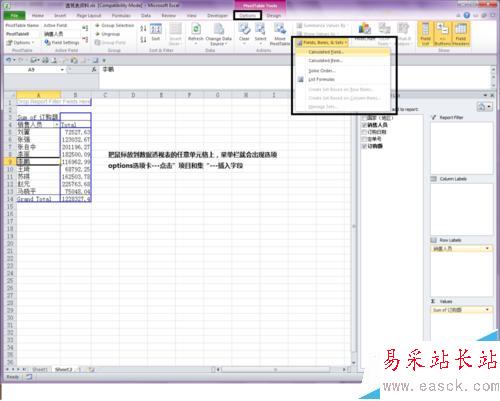Click the Collapse Entire Field icon
500x401 pixels.
click(x=85, y=40)
